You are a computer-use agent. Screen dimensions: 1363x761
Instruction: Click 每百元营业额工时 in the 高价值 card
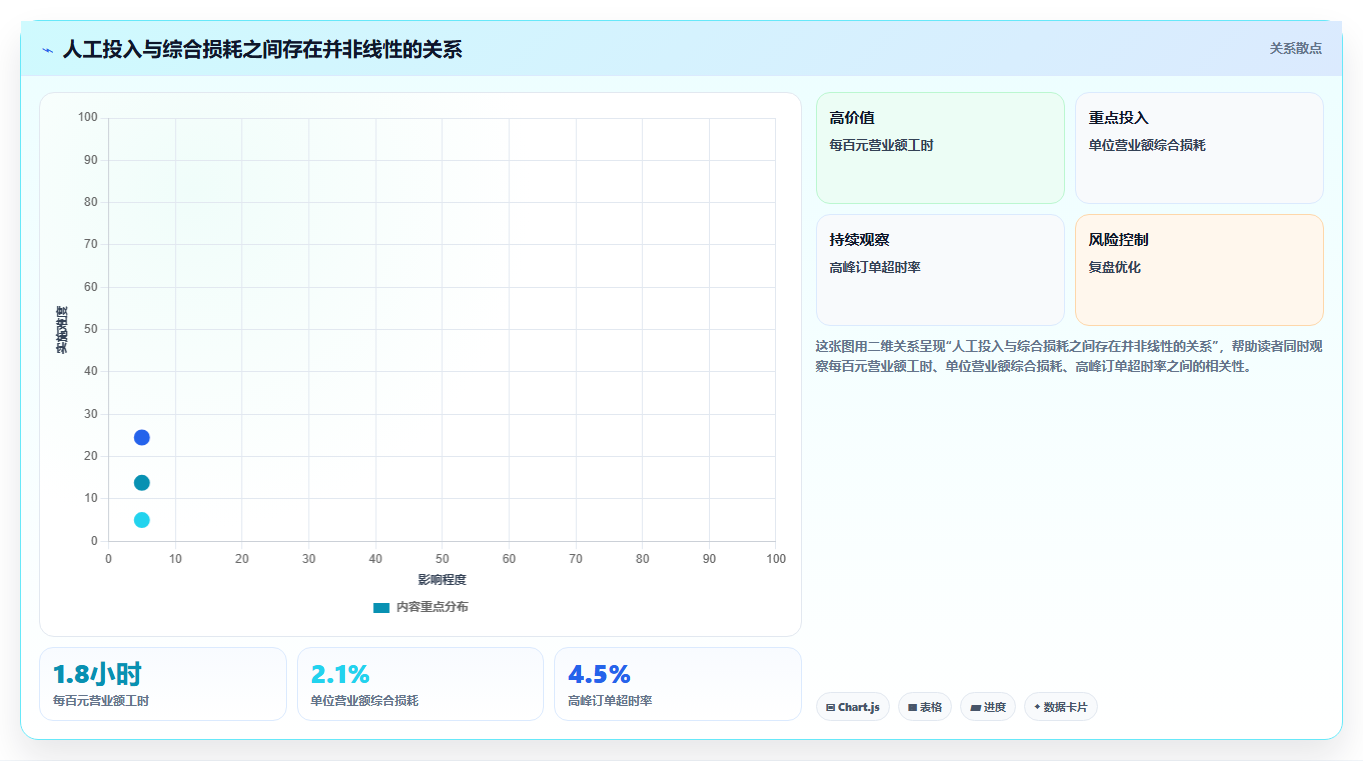coord(881,145)
